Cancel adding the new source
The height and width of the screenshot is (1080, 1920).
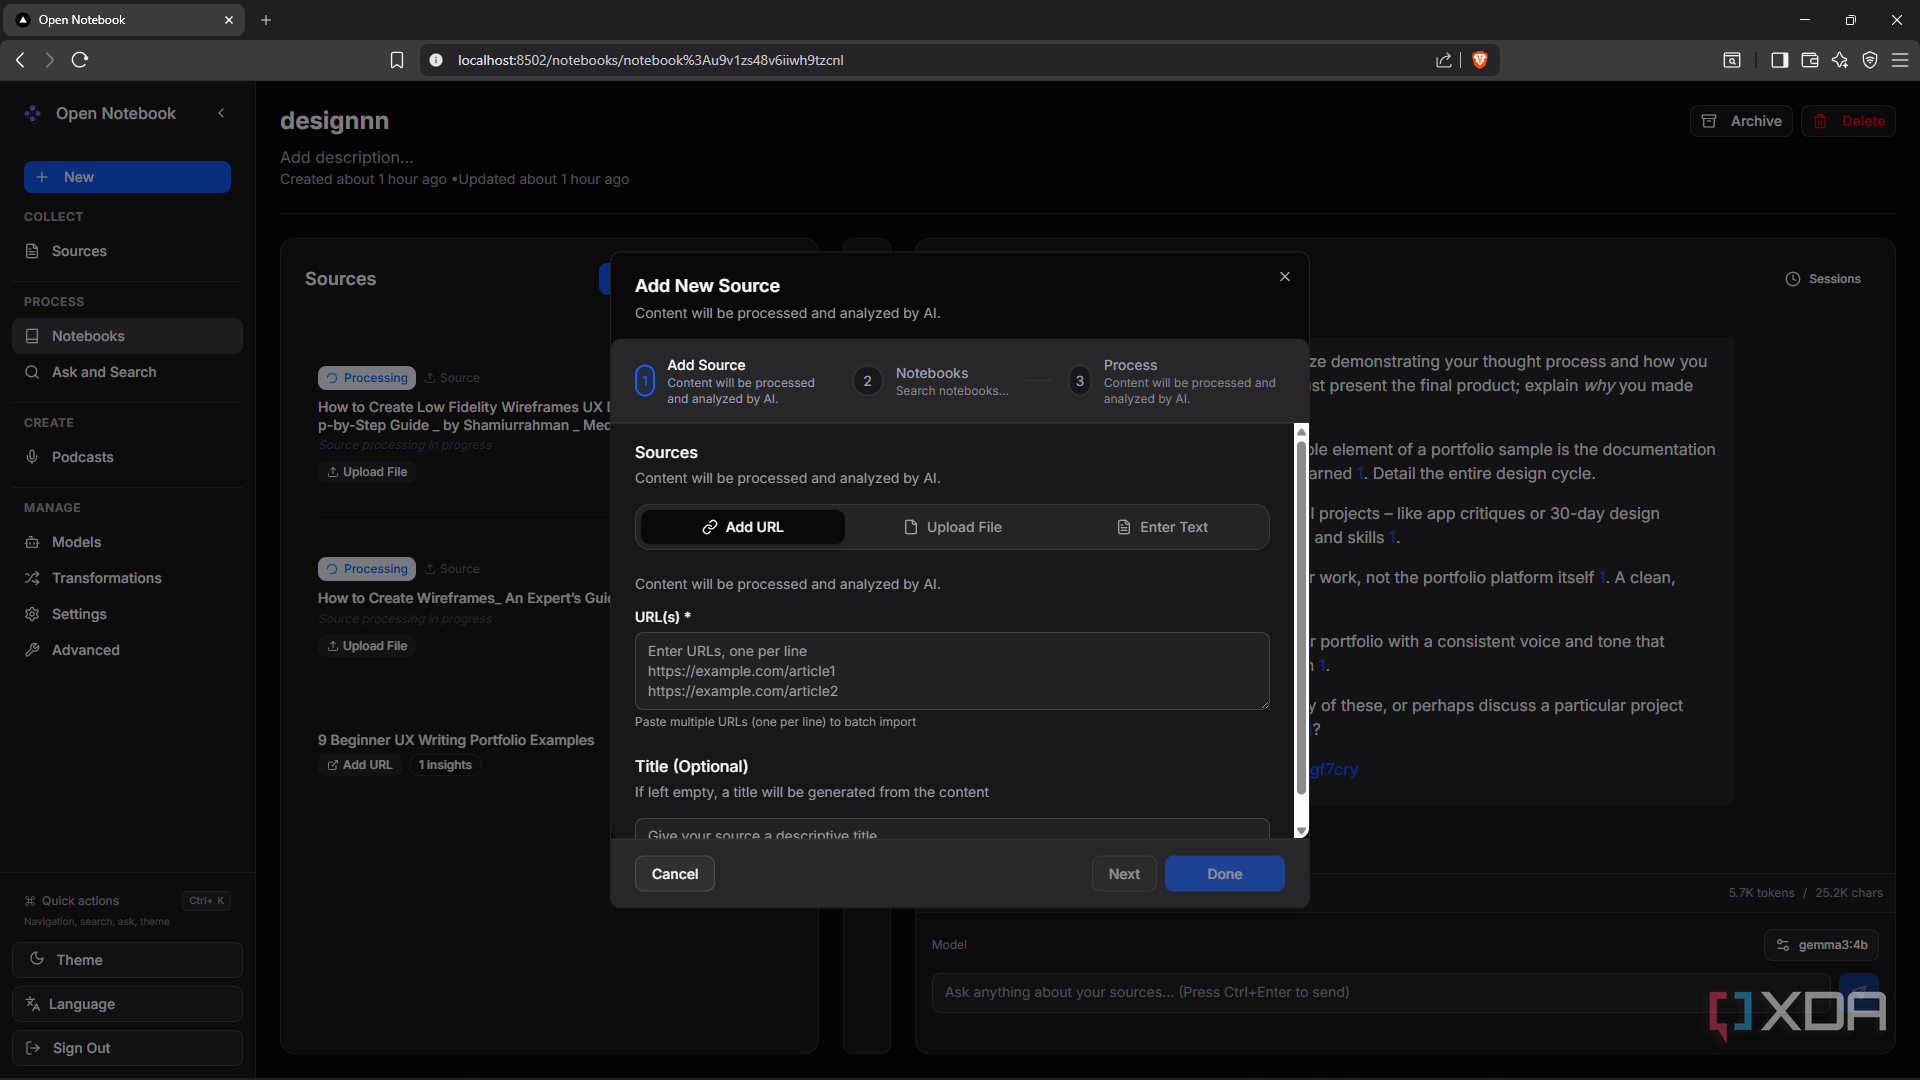[675, 874]
